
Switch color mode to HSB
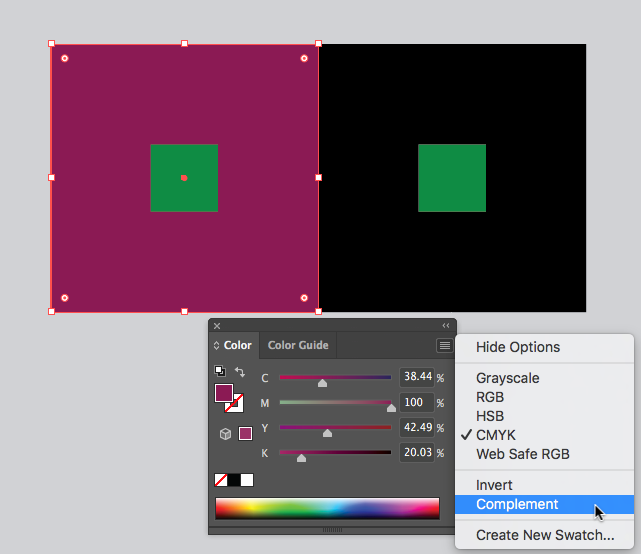coord(490,416)
